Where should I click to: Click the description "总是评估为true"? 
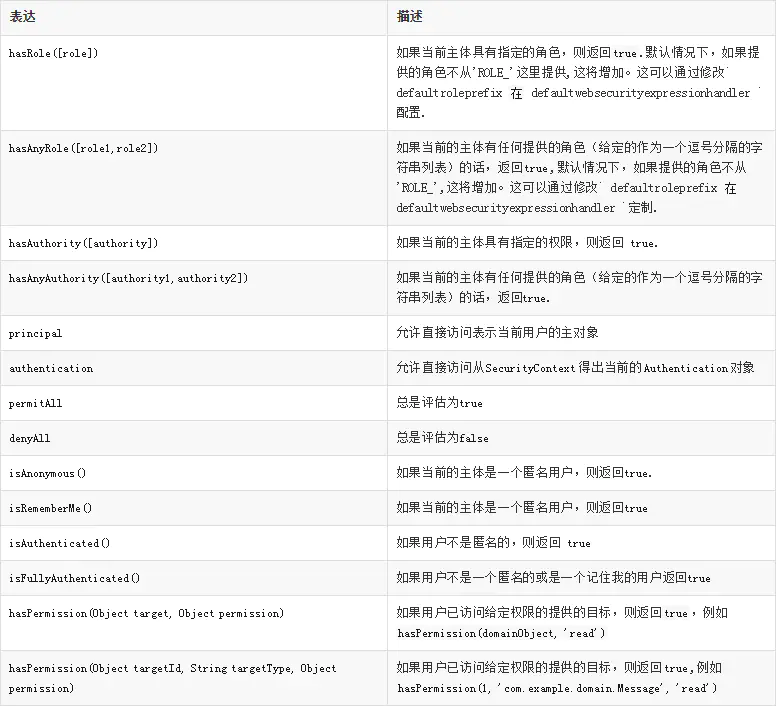[x=439, y=403]
